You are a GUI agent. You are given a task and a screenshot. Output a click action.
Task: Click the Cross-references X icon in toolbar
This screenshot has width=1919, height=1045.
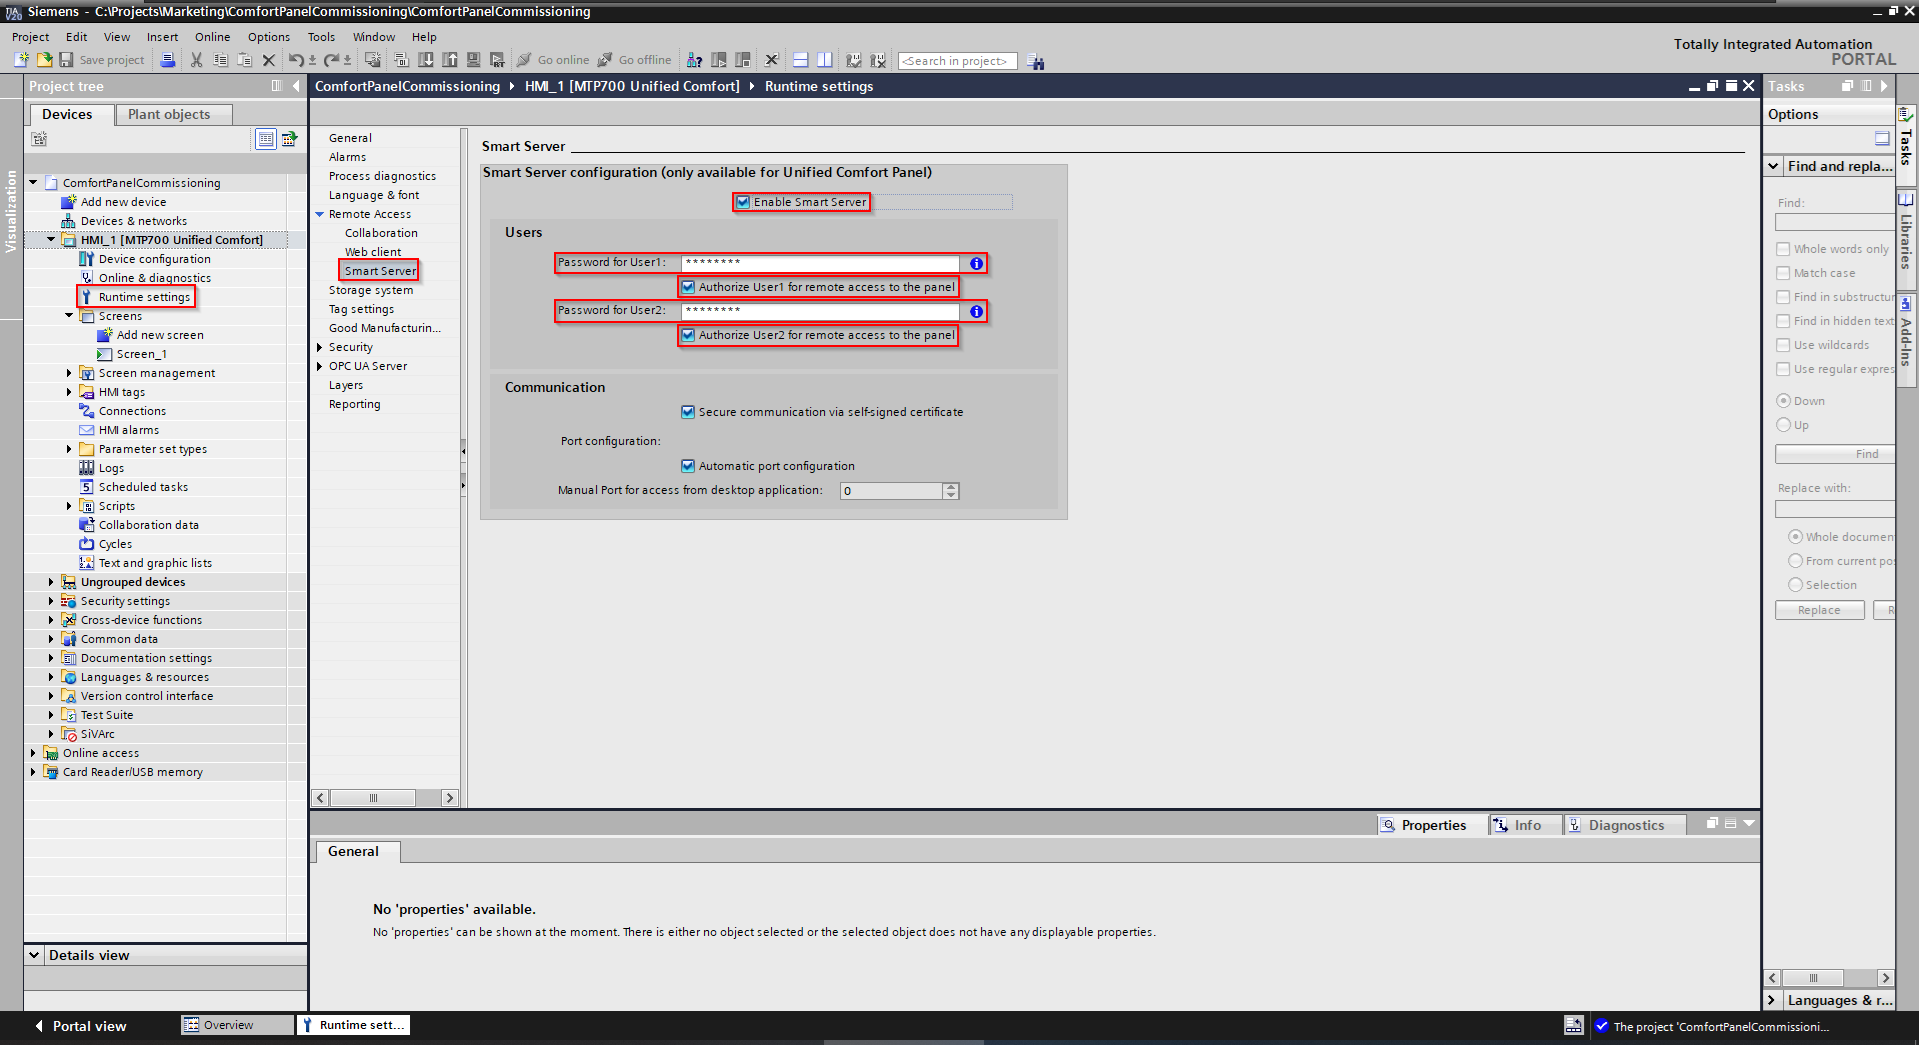coord(771,60)
